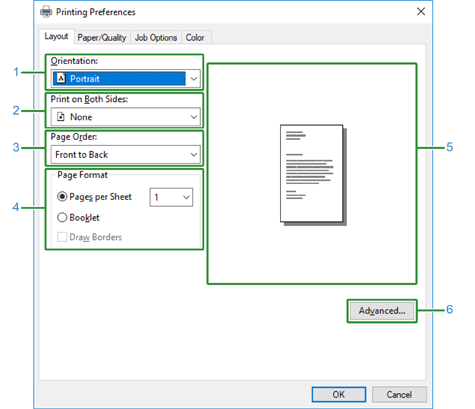This screenshot has width=475, height=409.
Task: Click the highlighted Portrait selection field
Action: pyautogui.click(x=119, y=79)
